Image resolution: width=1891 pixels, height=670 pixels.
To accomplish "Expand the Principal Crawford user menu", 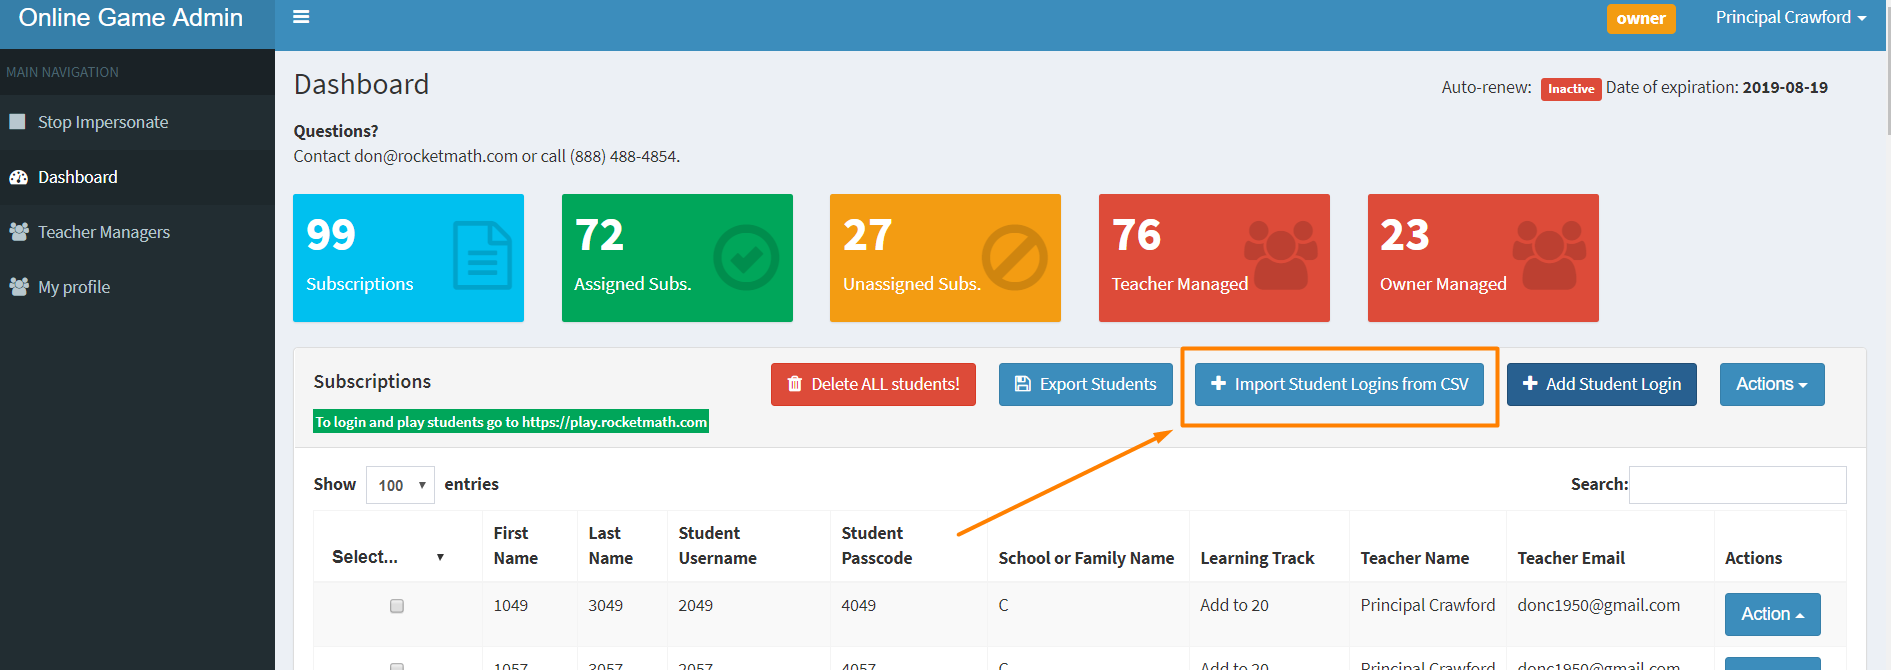I will coord(1790,18).
